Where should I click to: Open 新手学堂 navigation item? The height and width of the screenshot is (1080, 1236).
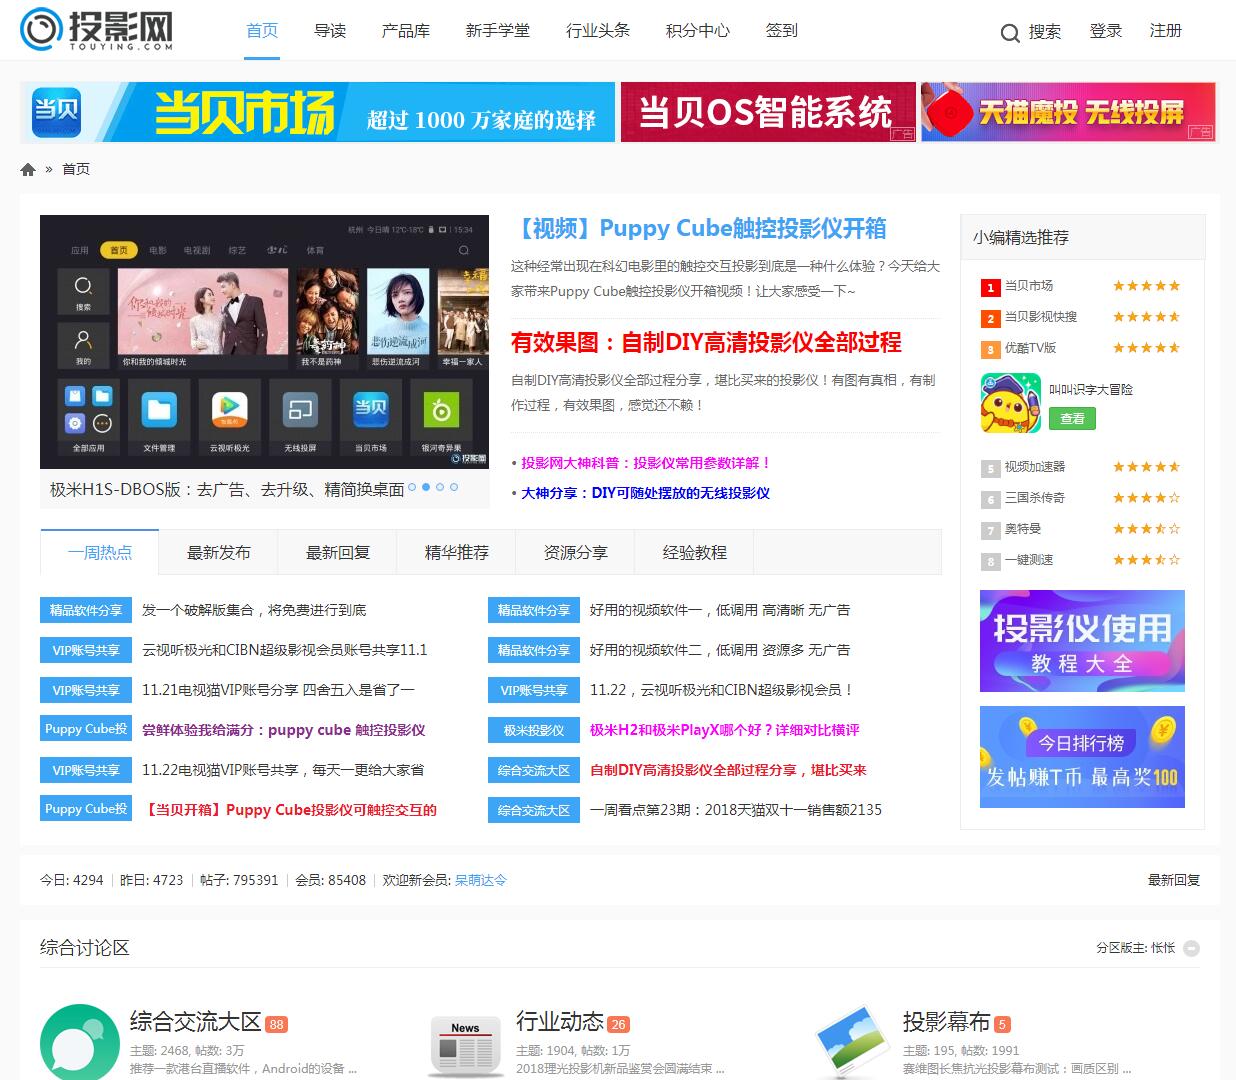tap(498, 31)
